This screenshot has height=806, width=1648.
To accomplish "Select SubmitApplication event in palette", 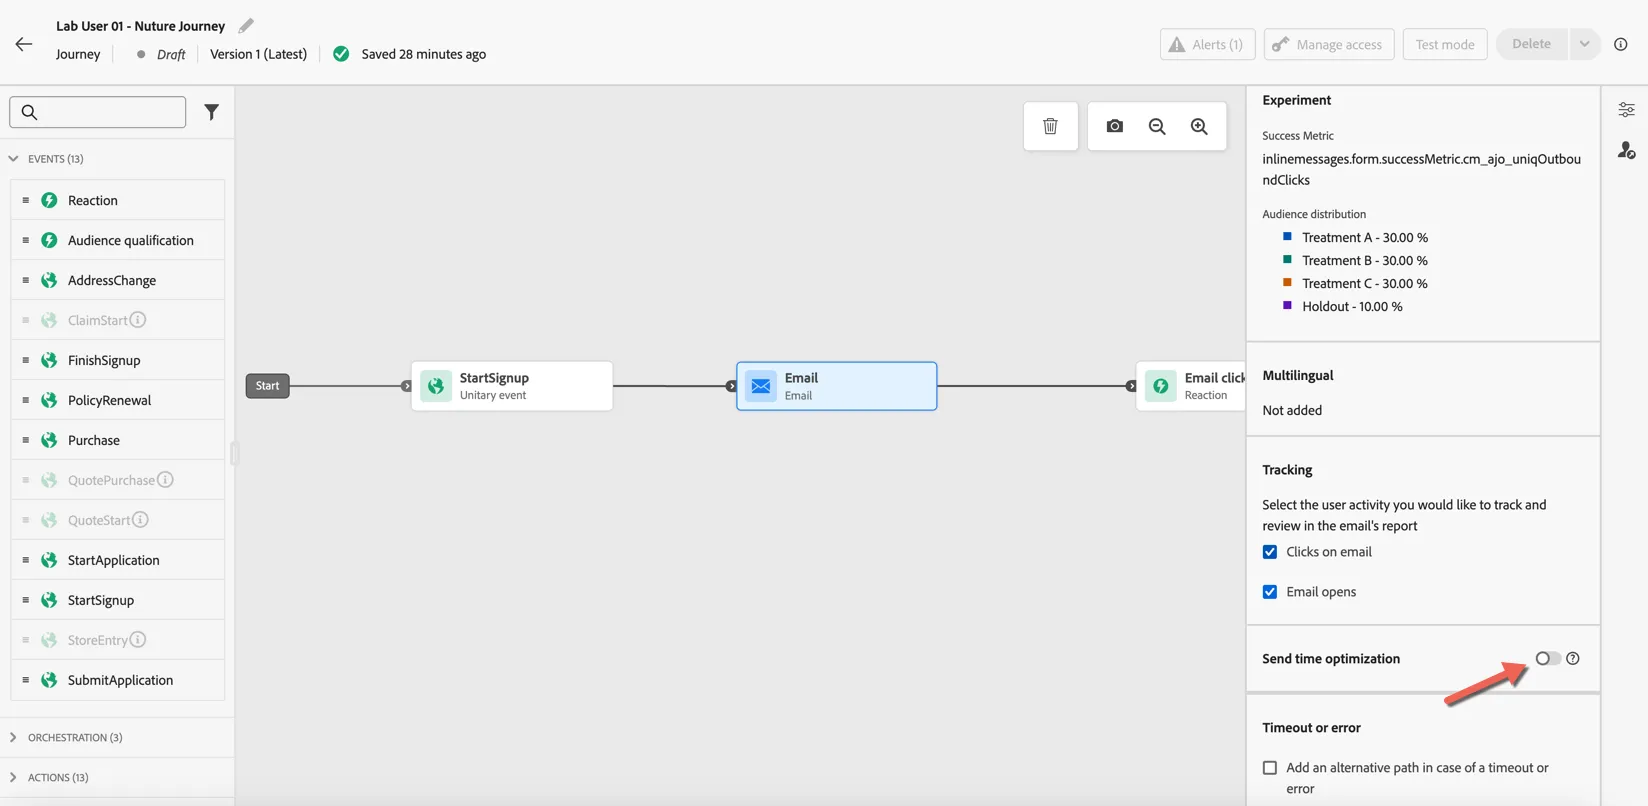I will coord(118,680).
